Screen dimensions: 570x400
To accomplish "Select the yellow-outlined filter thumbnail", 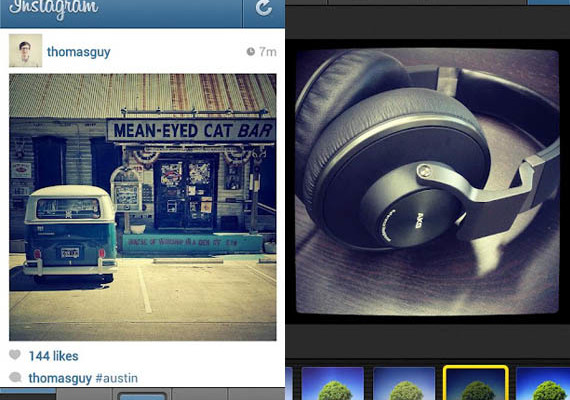I will 475,383.
